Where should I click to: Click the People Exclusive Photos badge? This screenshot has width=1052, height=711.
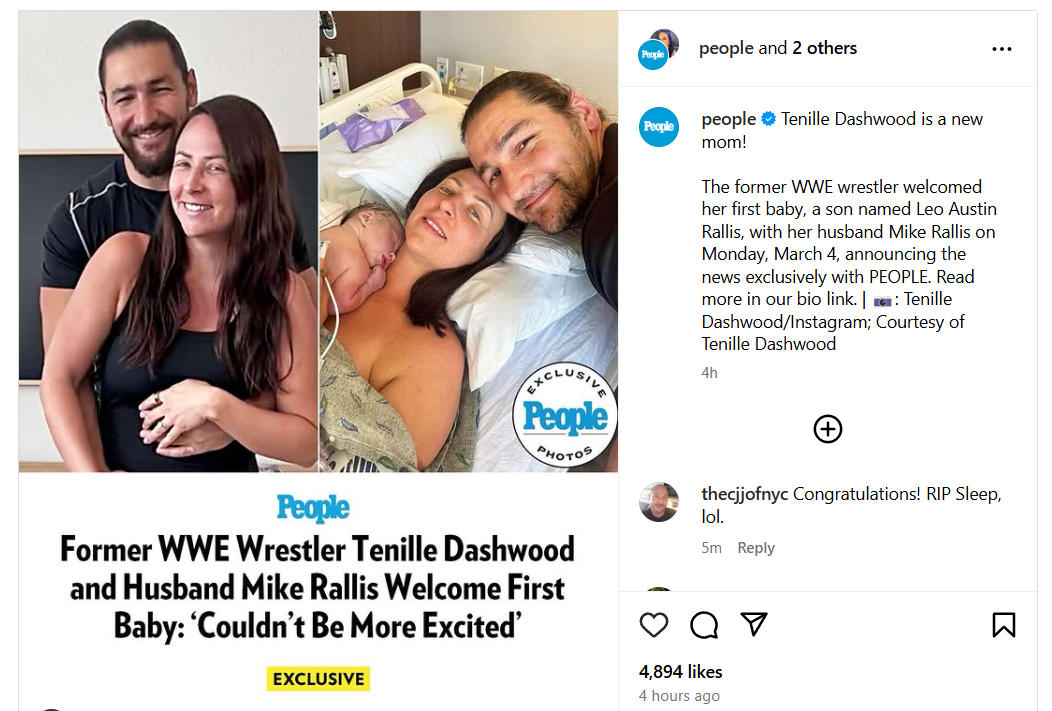coord(565,415)
